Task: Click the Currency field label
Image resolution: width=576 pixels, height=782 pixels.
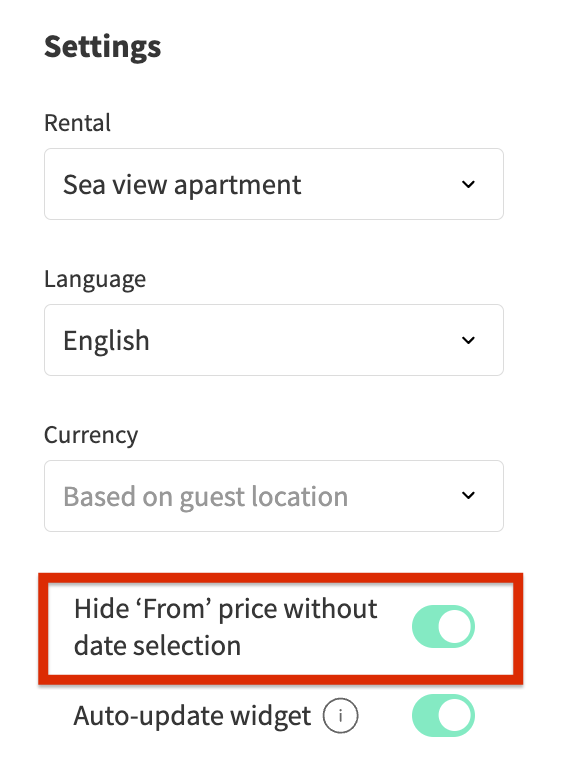Action: (x=91, y=435)
